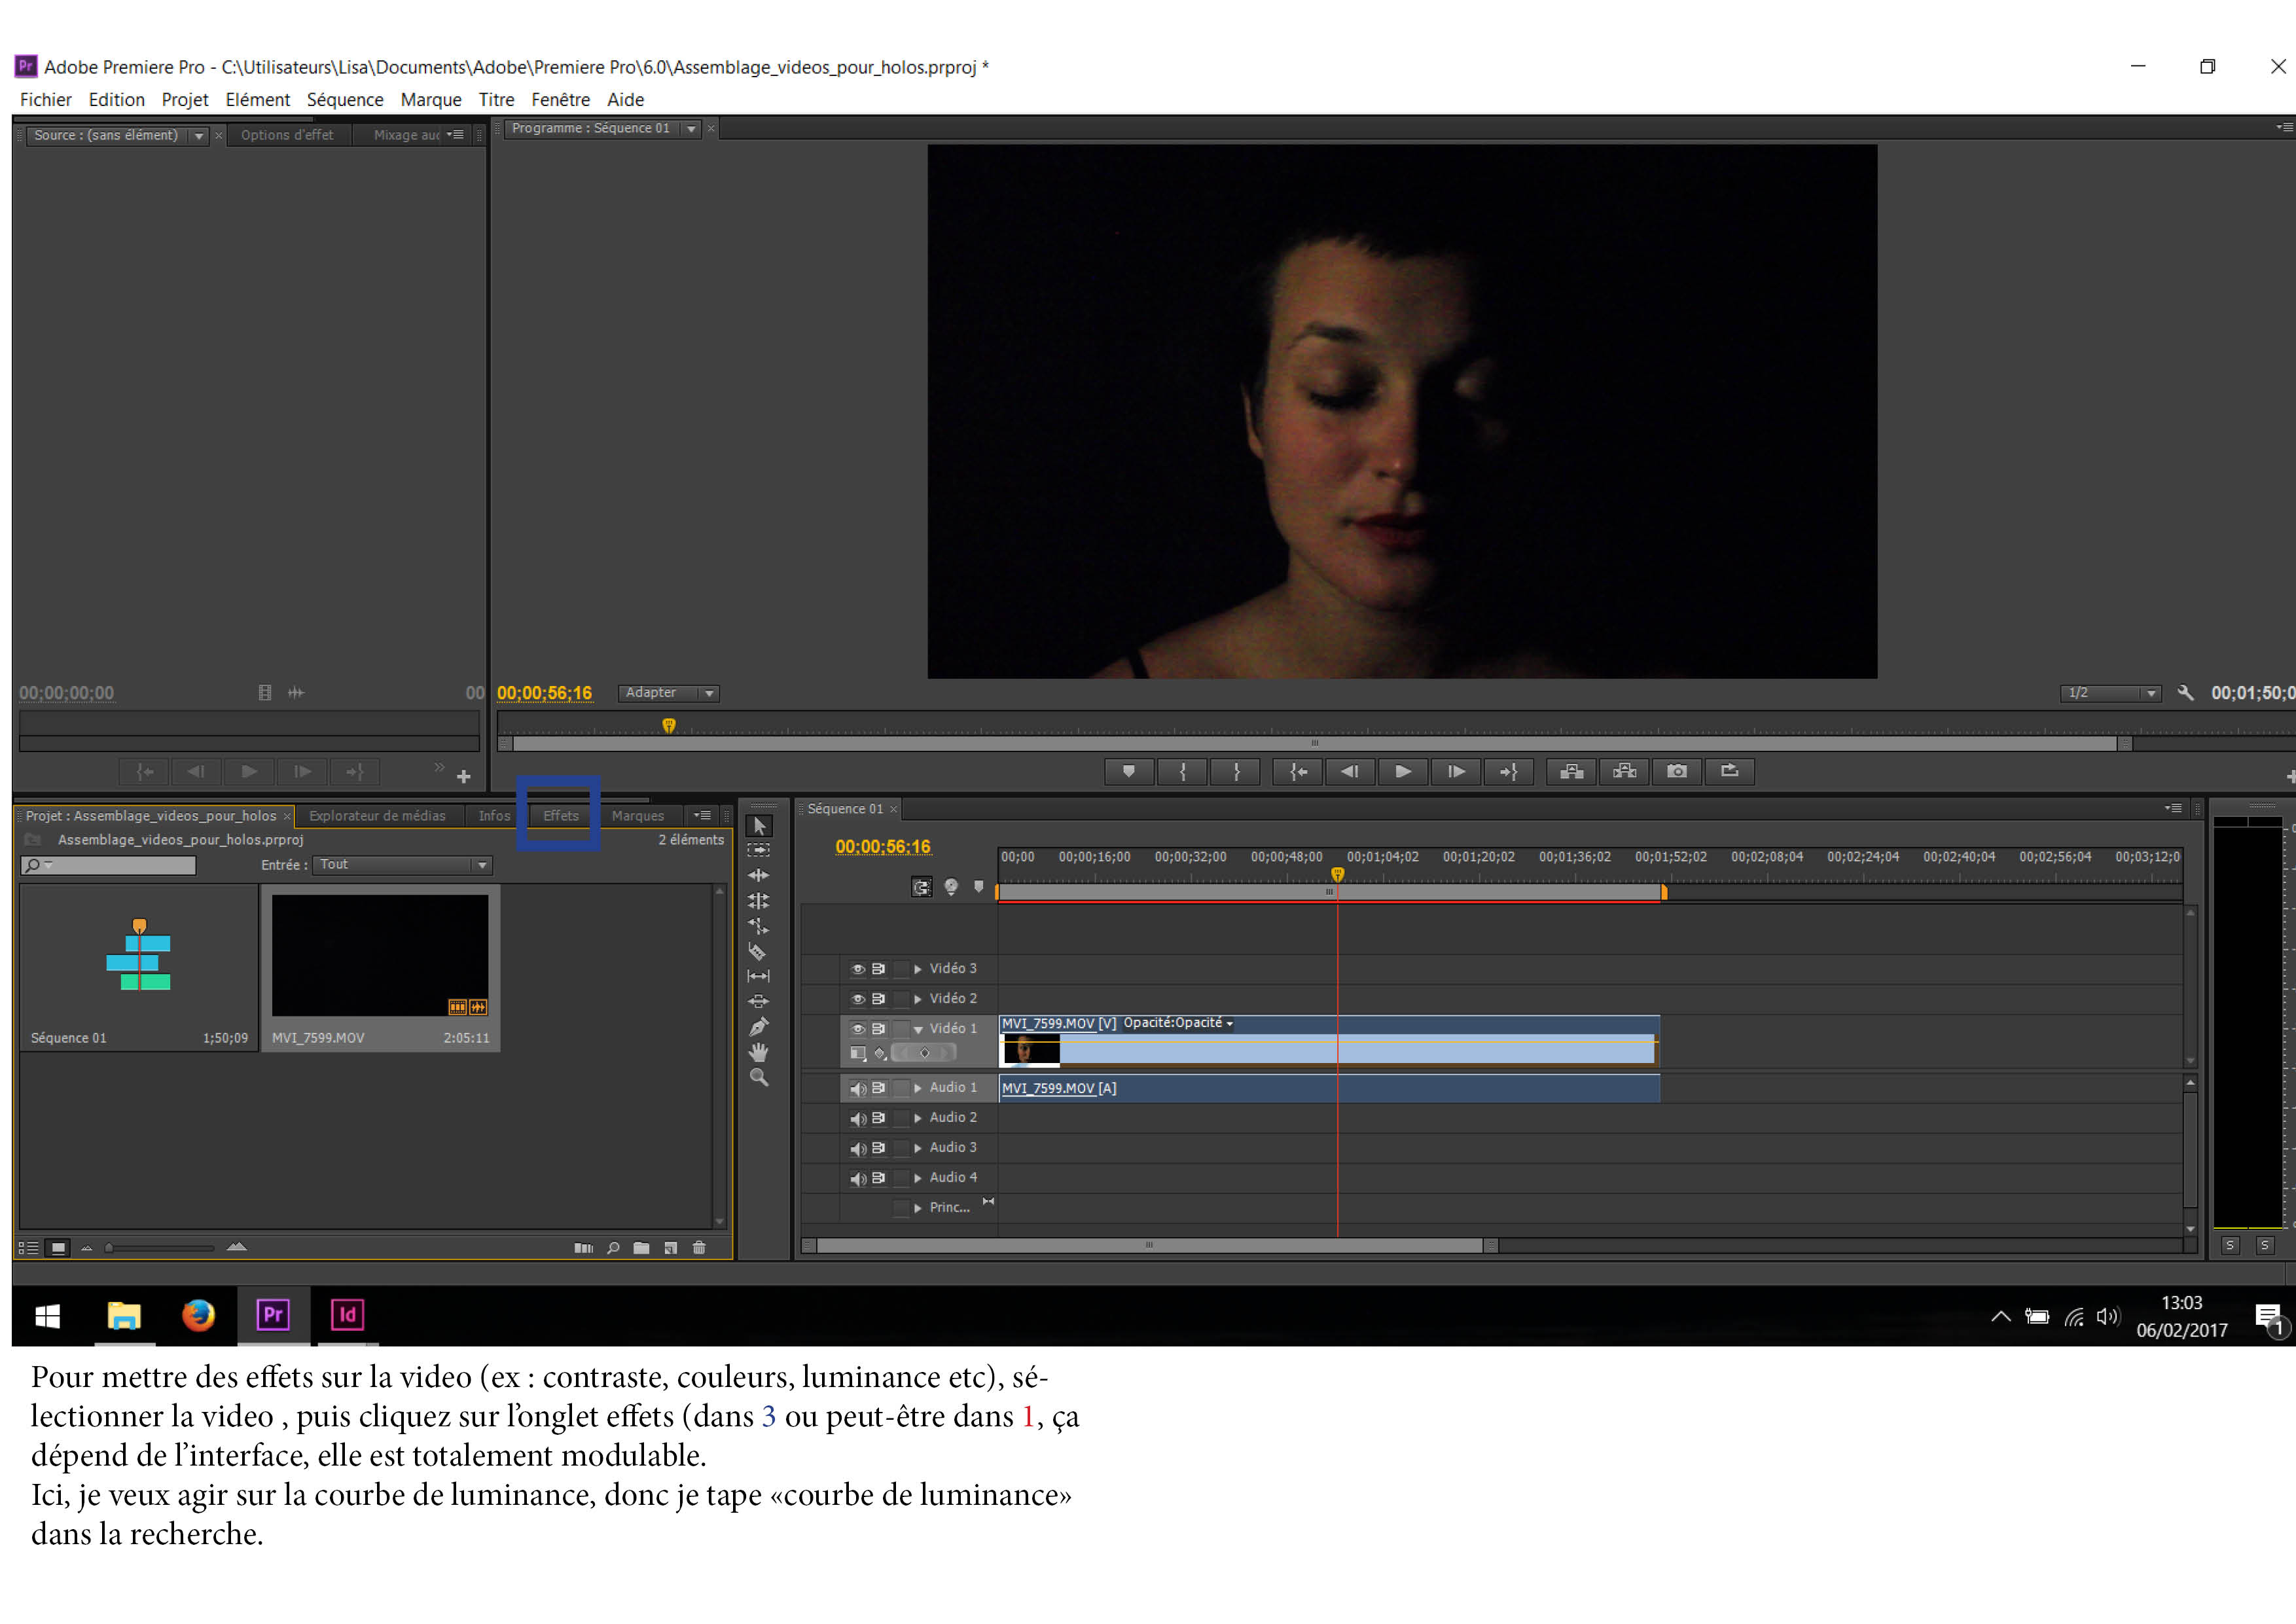Open the Séquence menu
Viewport: 2296px width, 1624px height.
click(x=345, y=100)
